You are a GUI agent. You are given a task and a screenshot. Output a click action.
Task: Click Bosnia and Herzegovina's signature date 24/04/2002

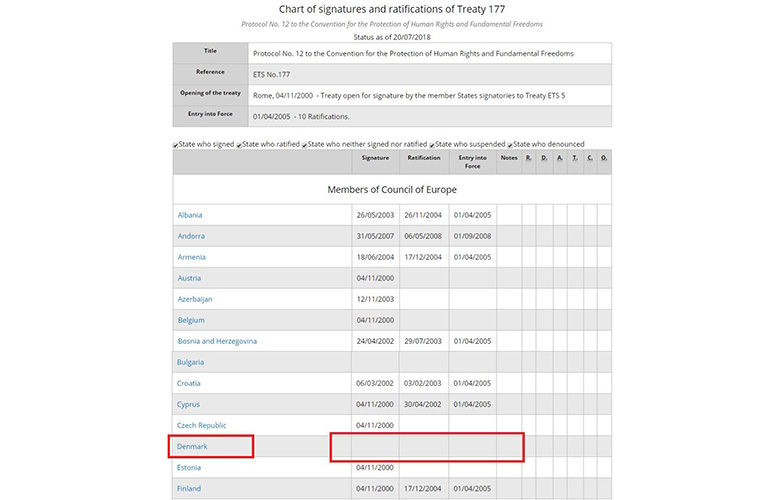[x=375, y=341]
